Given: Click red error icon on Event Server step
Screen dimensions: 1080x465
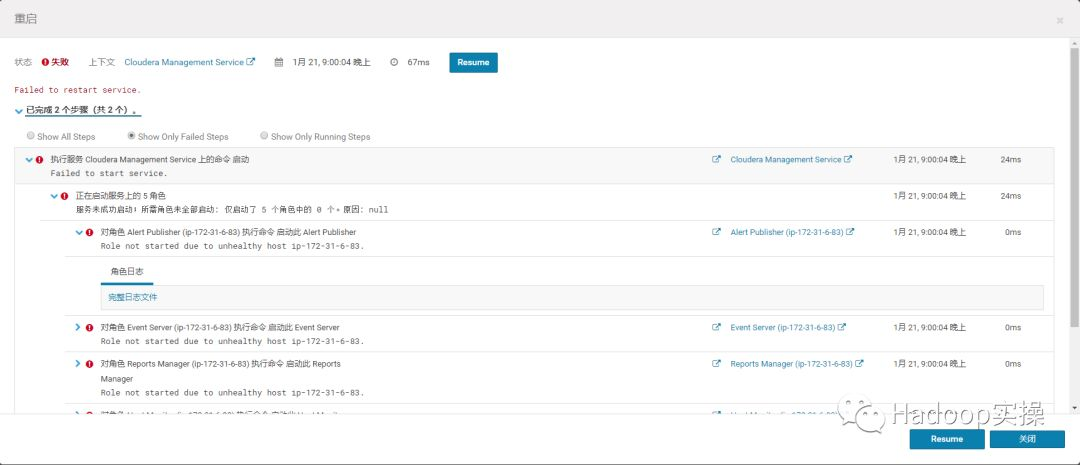Looking at the screenshot, I should (90, 327).
